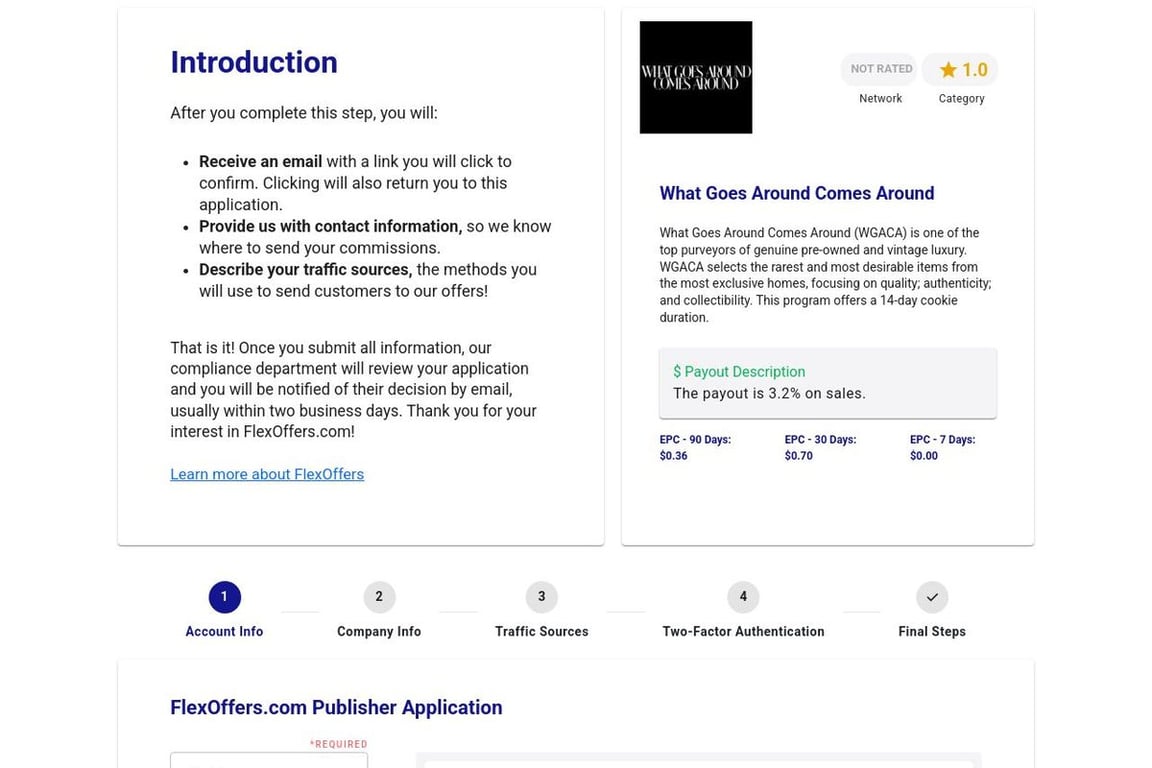Click the EPC - 90 Days value $0.36
1152x768 pixels.
point(673,456)
